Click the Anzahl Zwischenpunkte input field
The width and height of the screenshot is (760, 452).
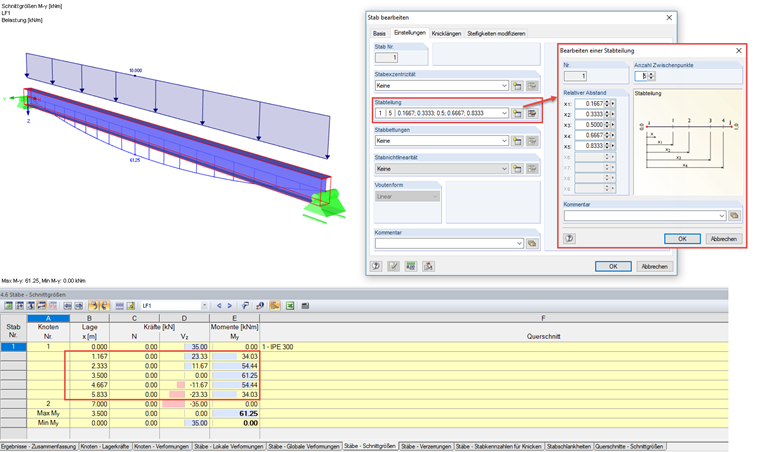pyautogui.click(x=641, y=76)
